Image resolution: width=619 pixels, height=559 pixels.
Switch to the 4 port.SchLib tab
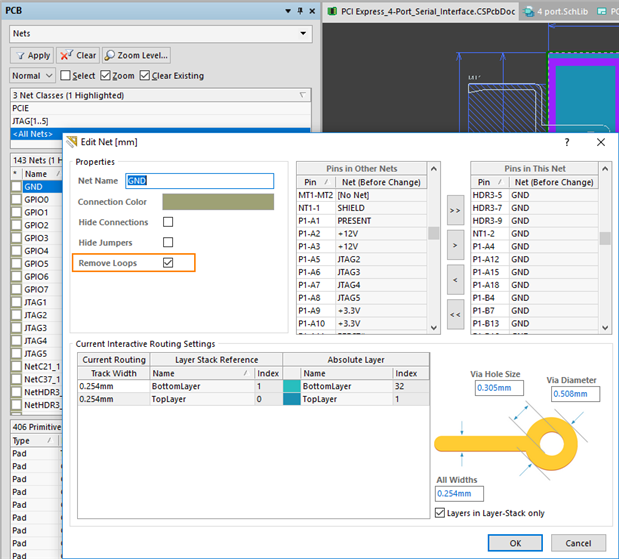[555, 11]
